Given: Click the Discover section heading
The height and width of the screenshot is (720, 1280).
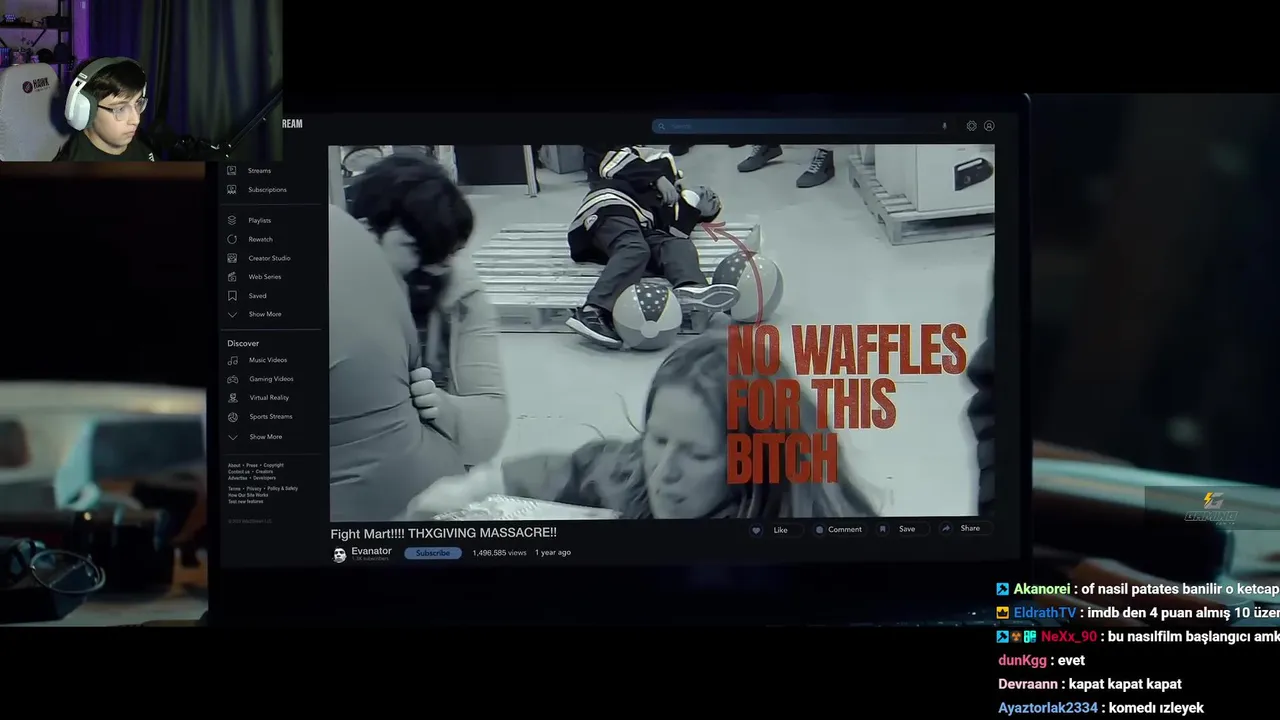Looking at the screenshot, I should (243, 343).
